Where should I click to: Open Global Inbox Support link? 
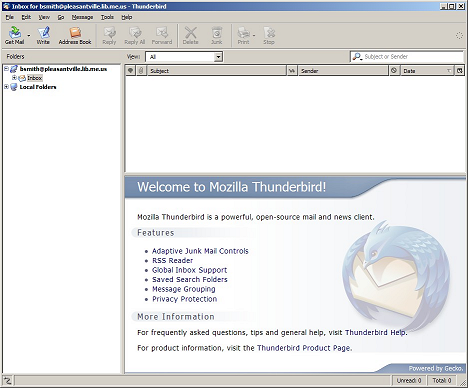click(x=190, y=270)
